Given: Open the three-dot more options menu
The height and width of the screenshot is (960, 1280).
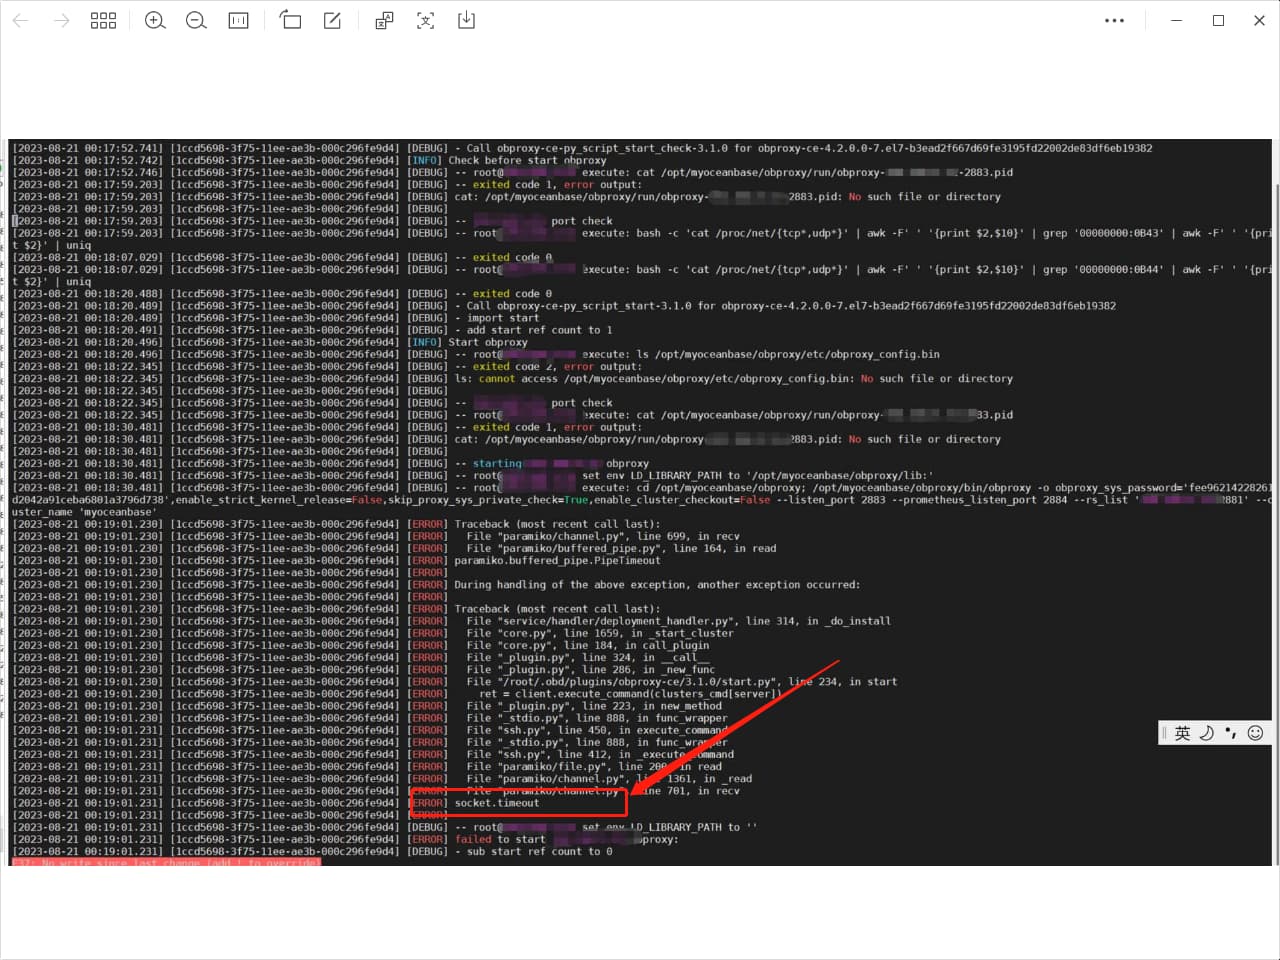Looking at the screenshot, I should coord(1114,20).
